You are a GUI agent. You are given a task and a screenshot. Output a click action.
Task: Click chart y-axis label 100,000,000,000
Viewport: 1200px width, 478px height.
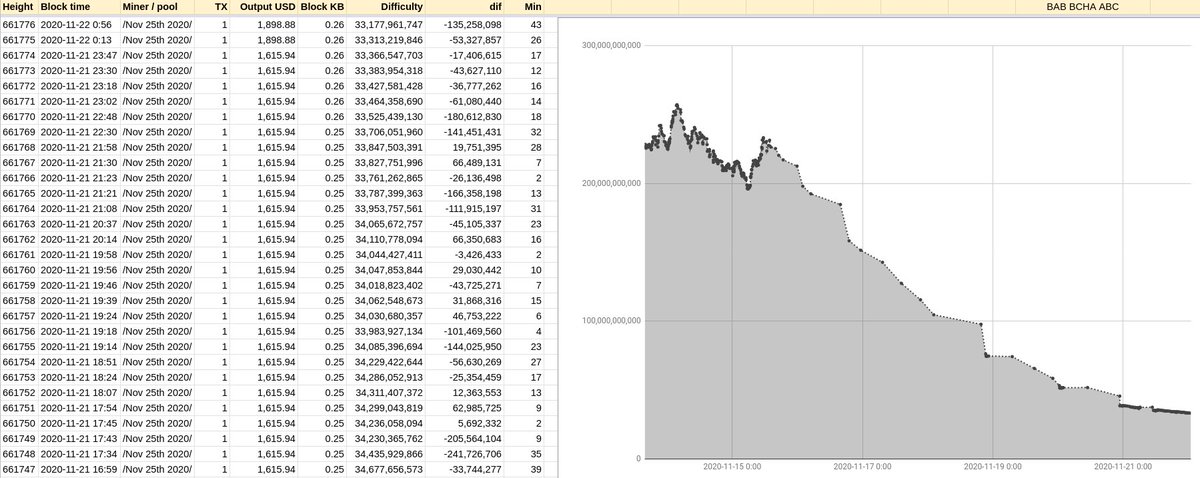click(x=610, y=321)
